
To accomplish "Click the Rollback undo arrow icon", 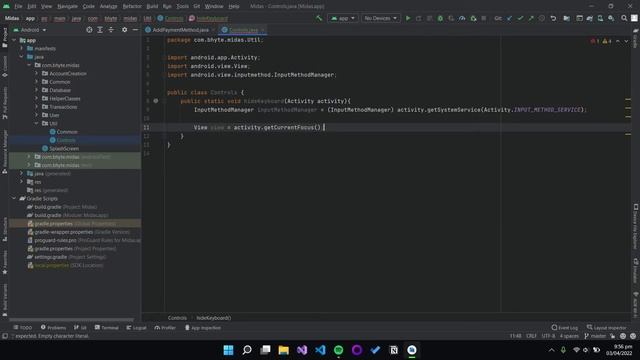I will tap(553, 18).
